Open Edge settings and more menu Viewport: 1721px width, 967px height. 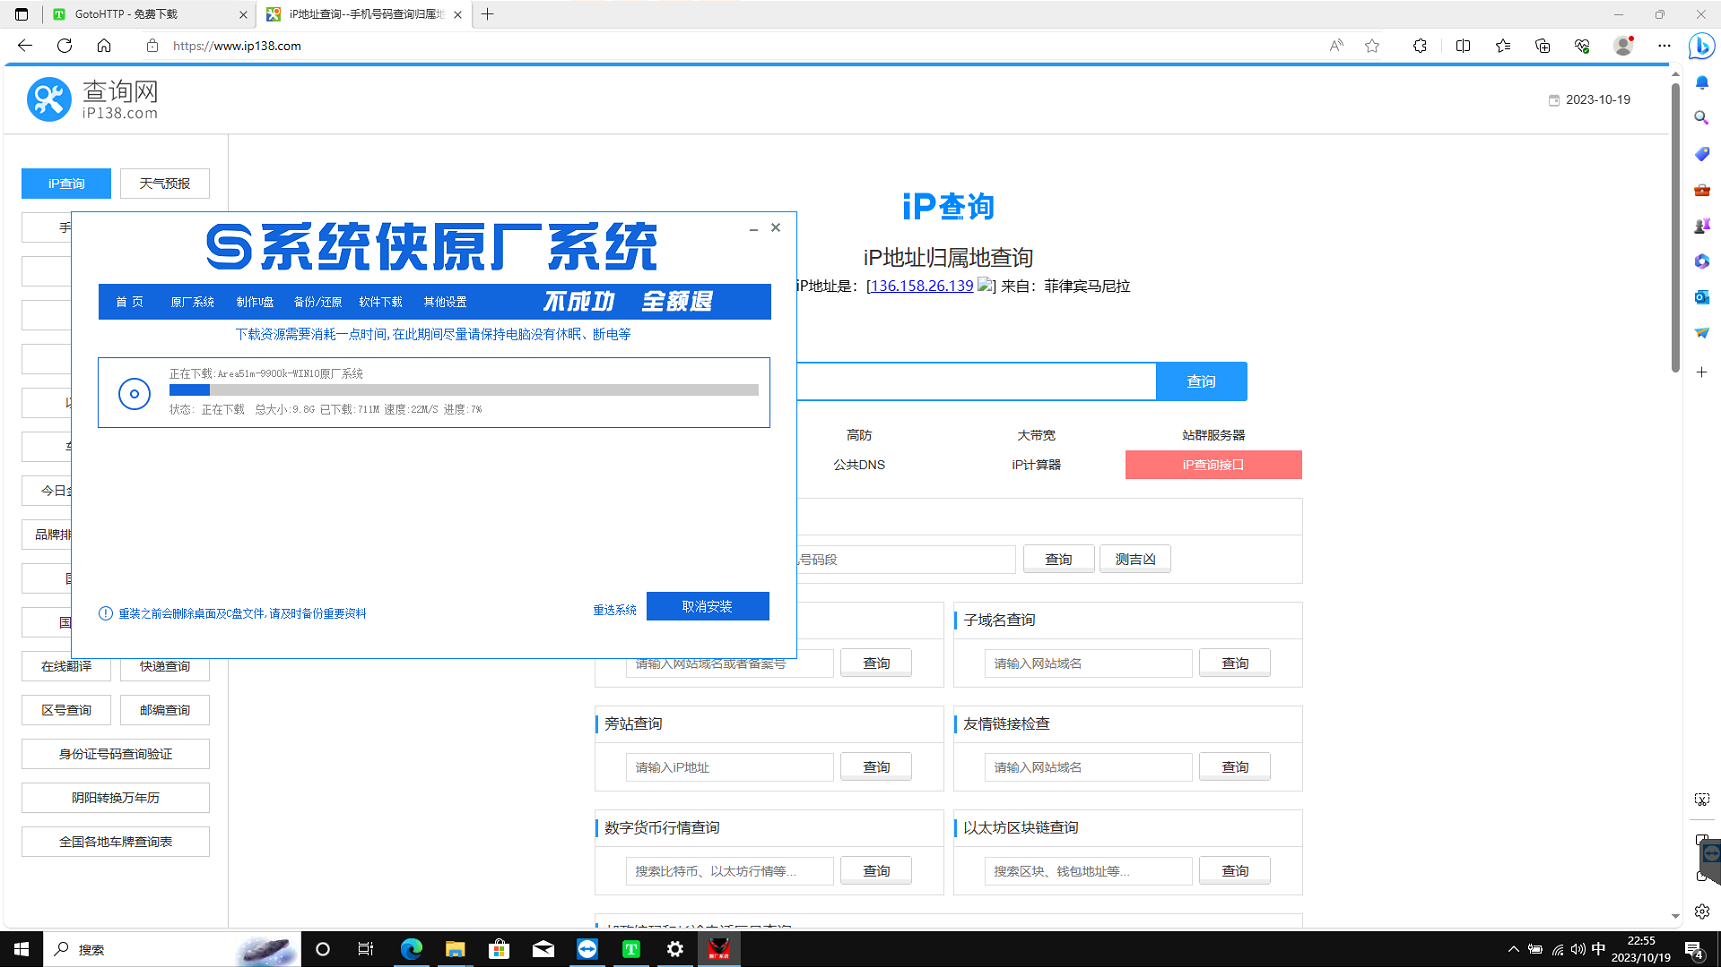coord(1664,46)
